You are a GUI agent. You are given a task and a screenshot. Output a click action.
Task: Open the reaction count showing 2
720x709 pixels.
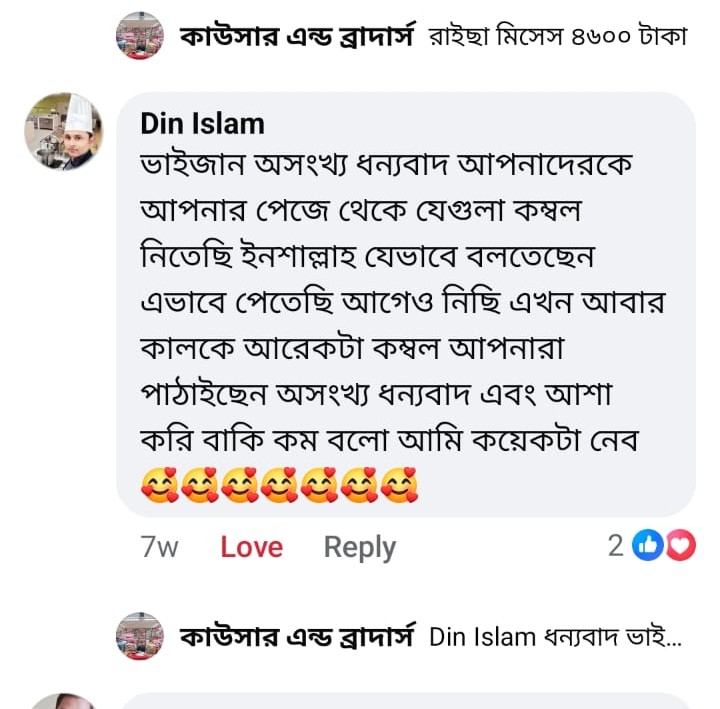615,545
